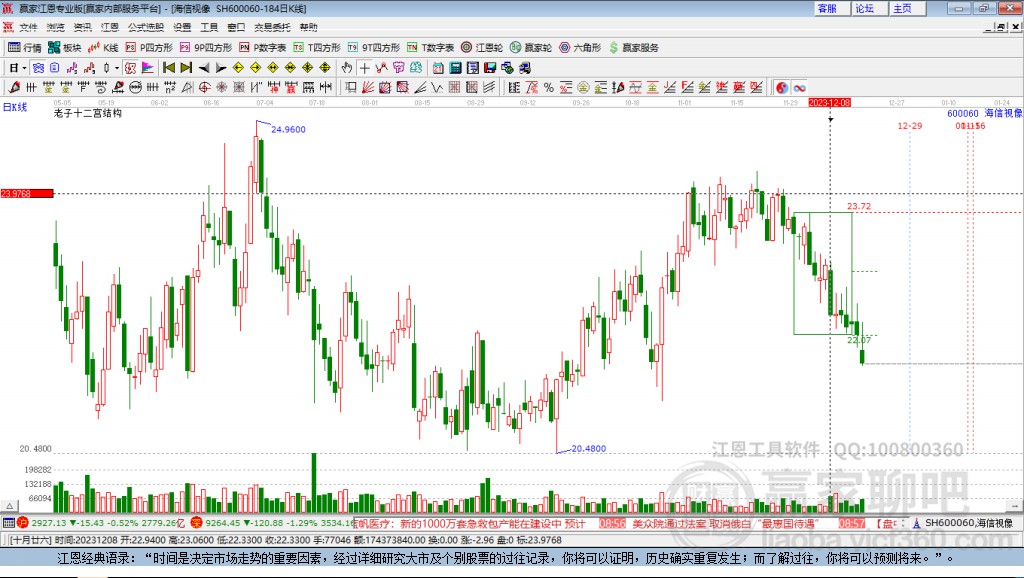
Task: Open the 设置 menu
Action: pos(182,27)
